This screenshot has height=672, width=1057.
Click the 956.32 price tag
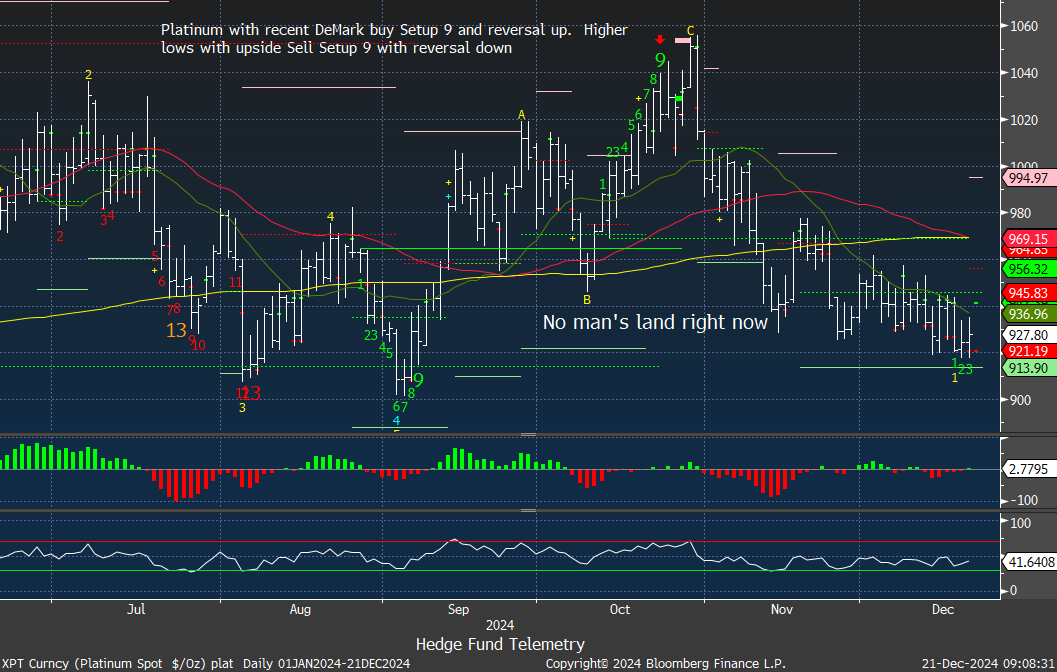coord(1027,269)
